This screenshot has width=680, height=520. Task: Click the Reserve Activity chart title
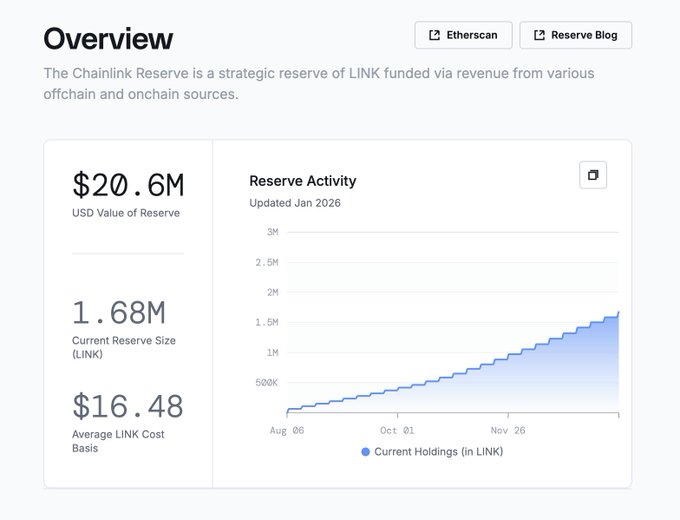point(302,181)
